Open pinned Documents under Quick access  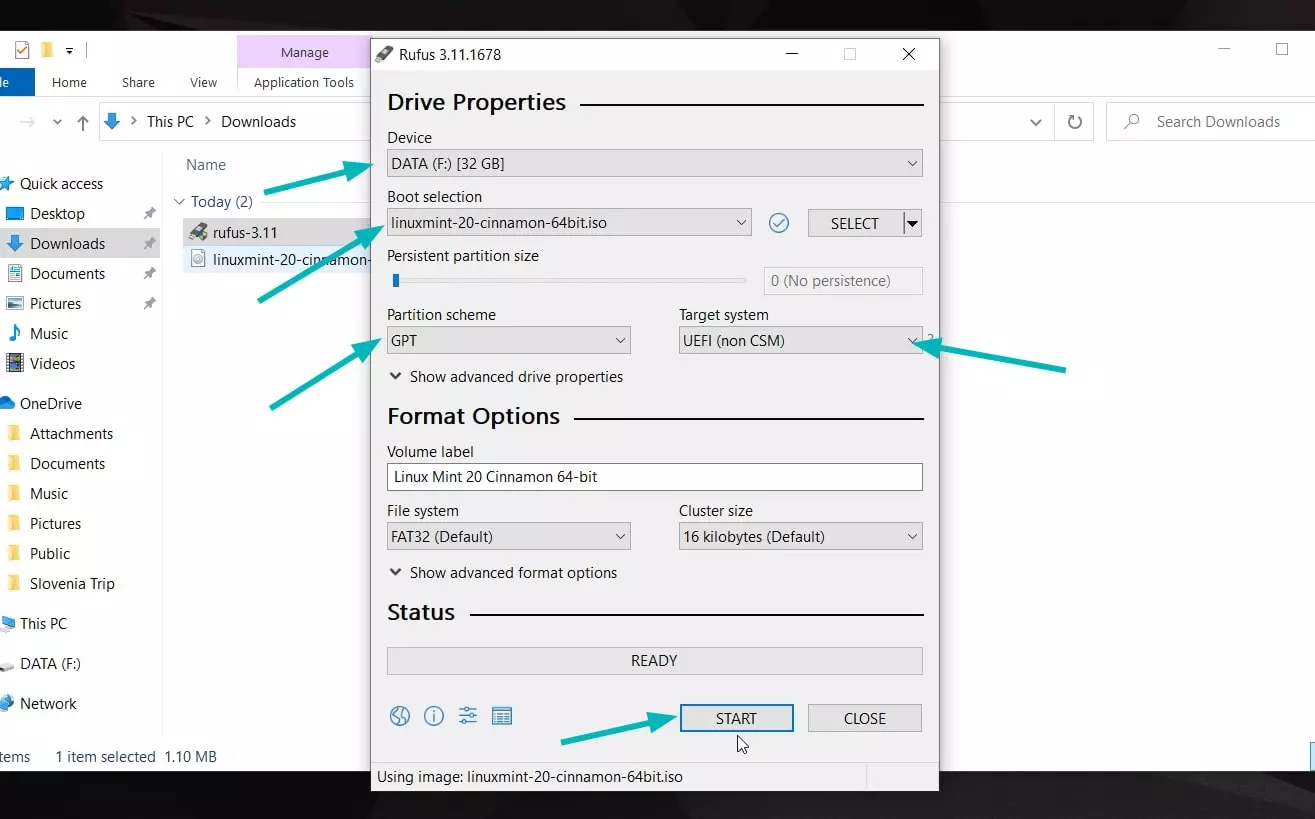click(67, 274)
